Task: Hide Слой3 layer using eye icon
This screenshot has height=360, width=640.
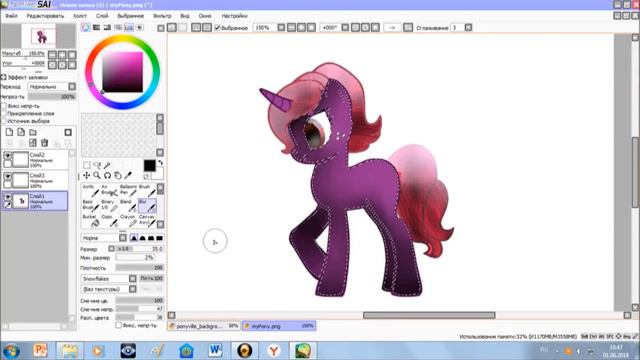Action: 7,176
